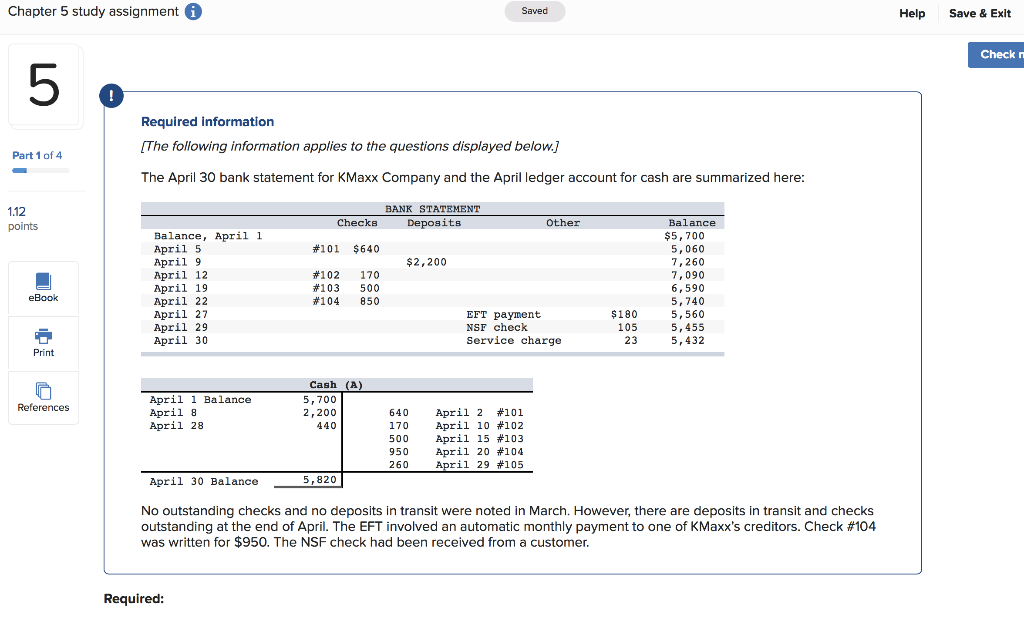This screenshot has width=1024, height=618.
Task: Open the References panel
Action: pos(42,398)
